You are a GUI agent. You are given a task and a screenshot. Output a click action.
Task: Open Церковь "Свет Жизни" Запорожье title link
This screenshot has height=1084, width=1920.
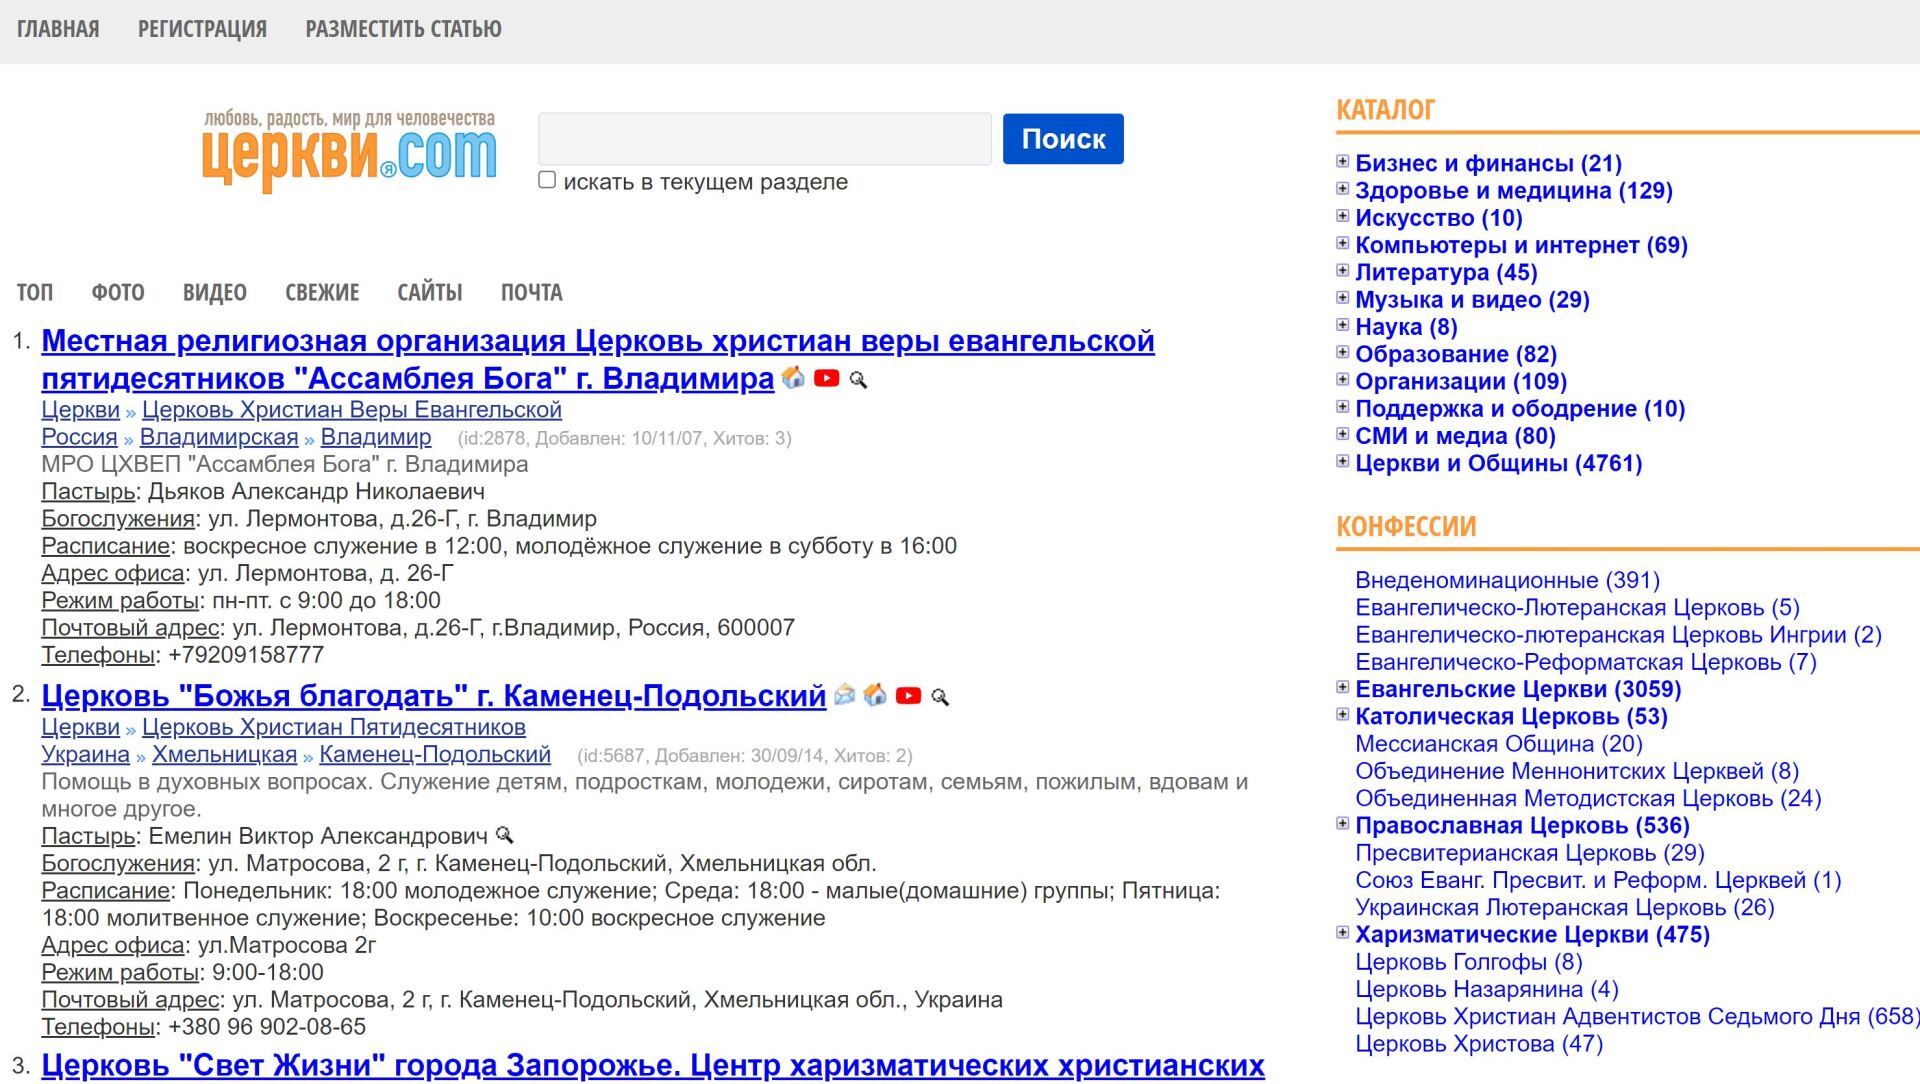(653, 1065)
